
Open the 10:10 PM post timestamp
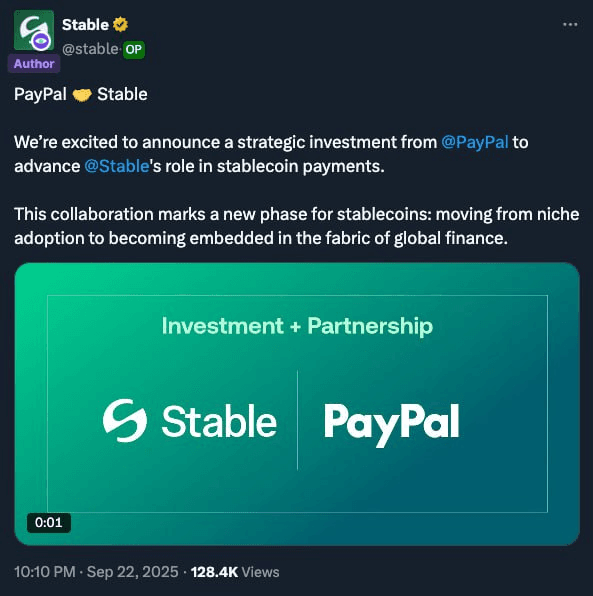click(45, 572)
